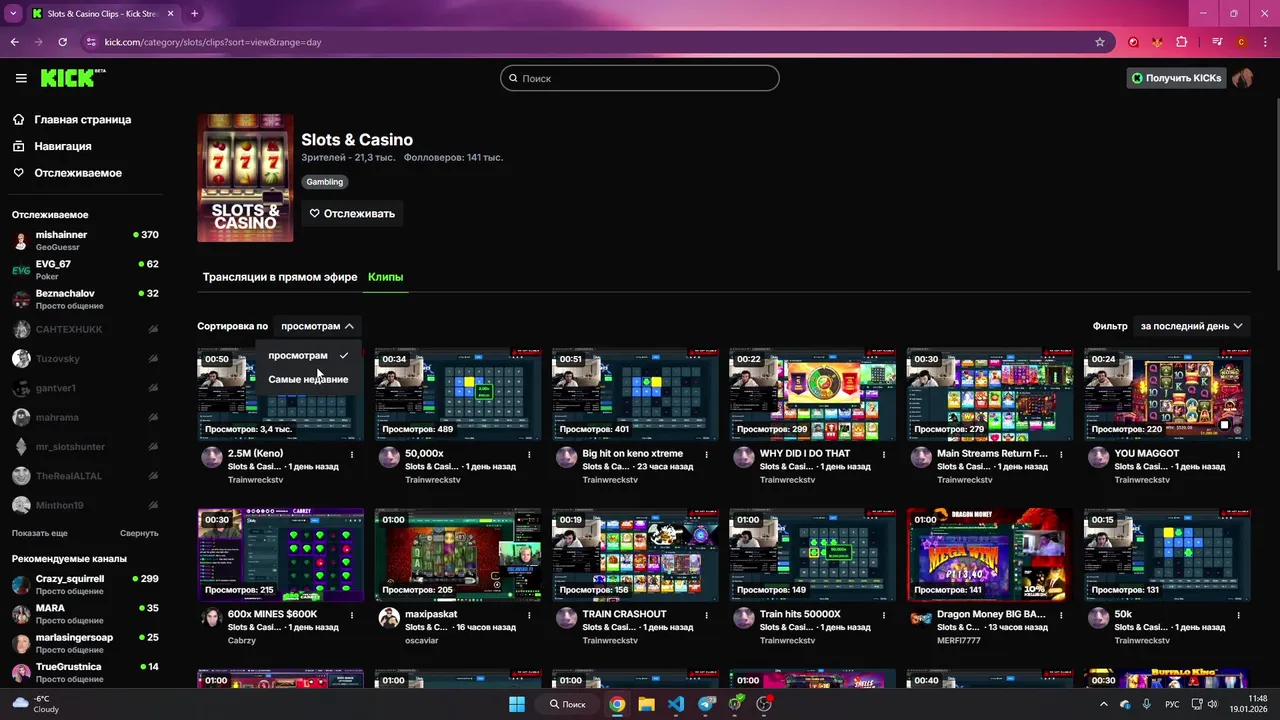Open the Windows Start menu

coord(517,704)
